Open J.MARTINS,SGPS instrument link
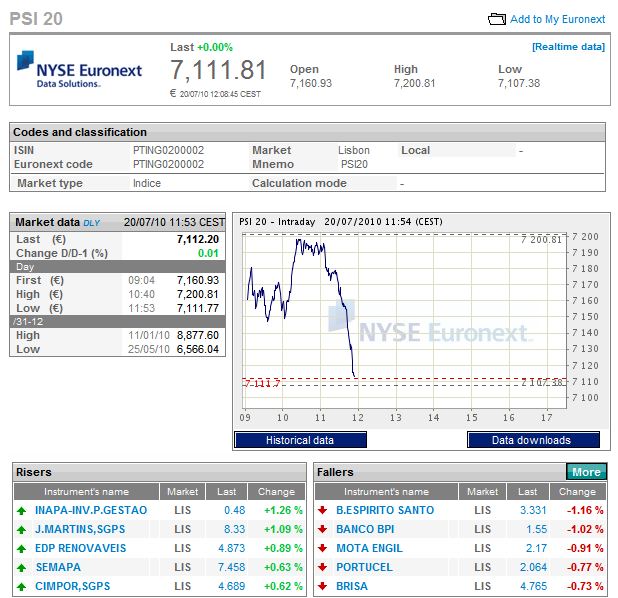The height and width of the screenshot is (598, 618). (80, 529)
